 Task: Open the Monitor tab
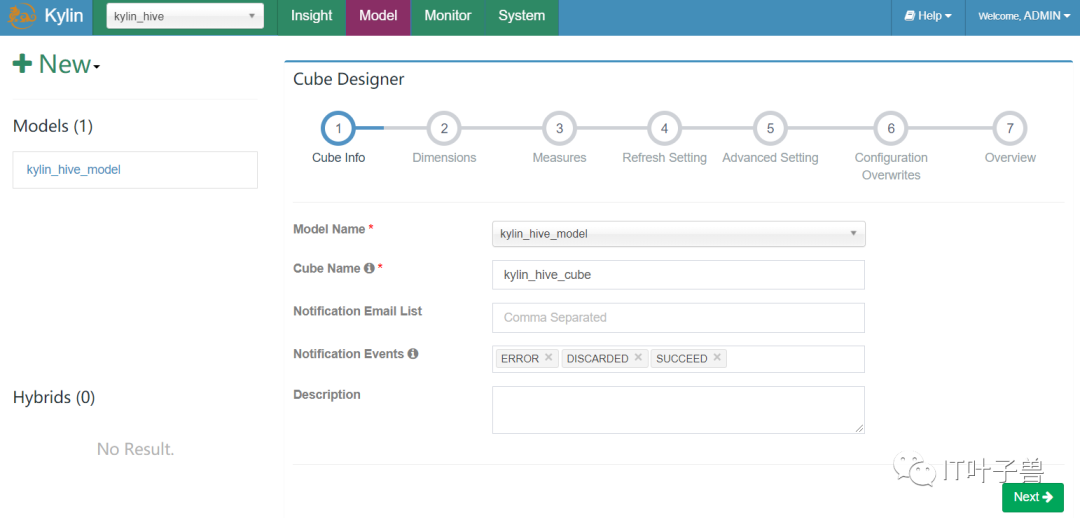pos(448,16)
